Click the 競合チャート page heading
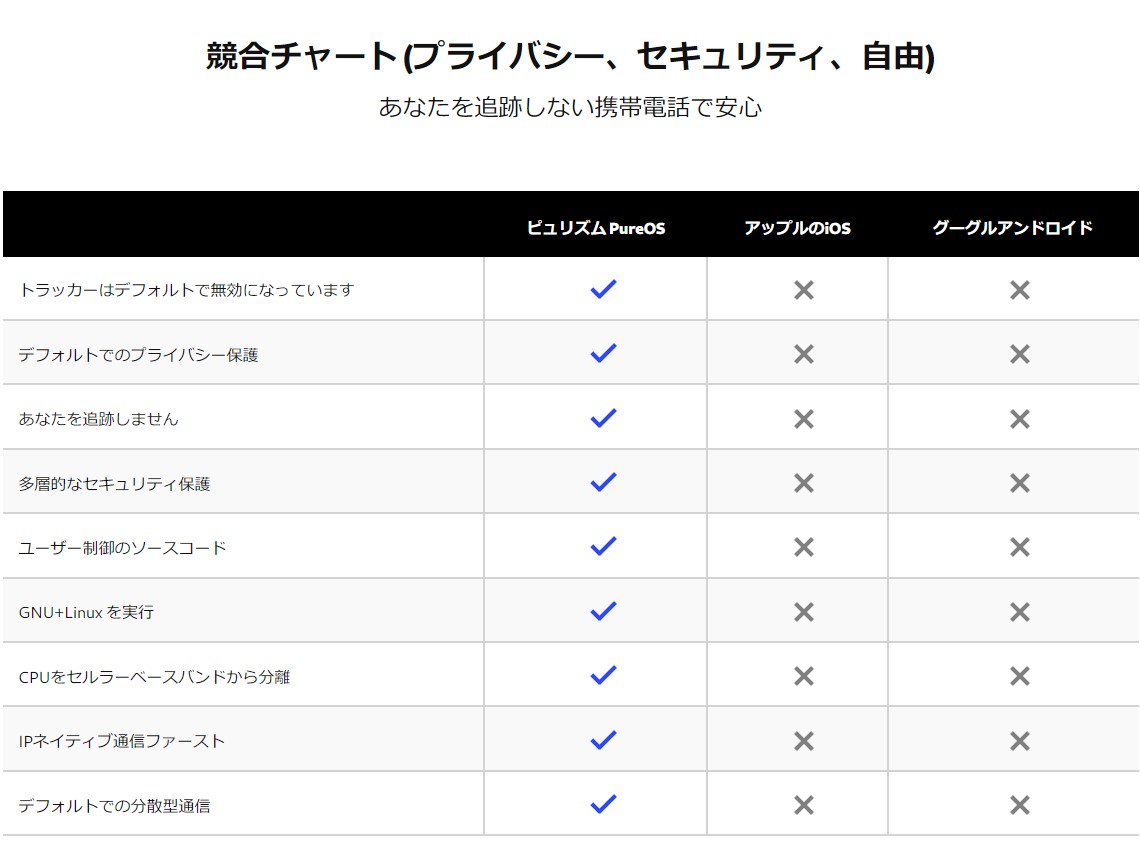 tap(570, 56)
